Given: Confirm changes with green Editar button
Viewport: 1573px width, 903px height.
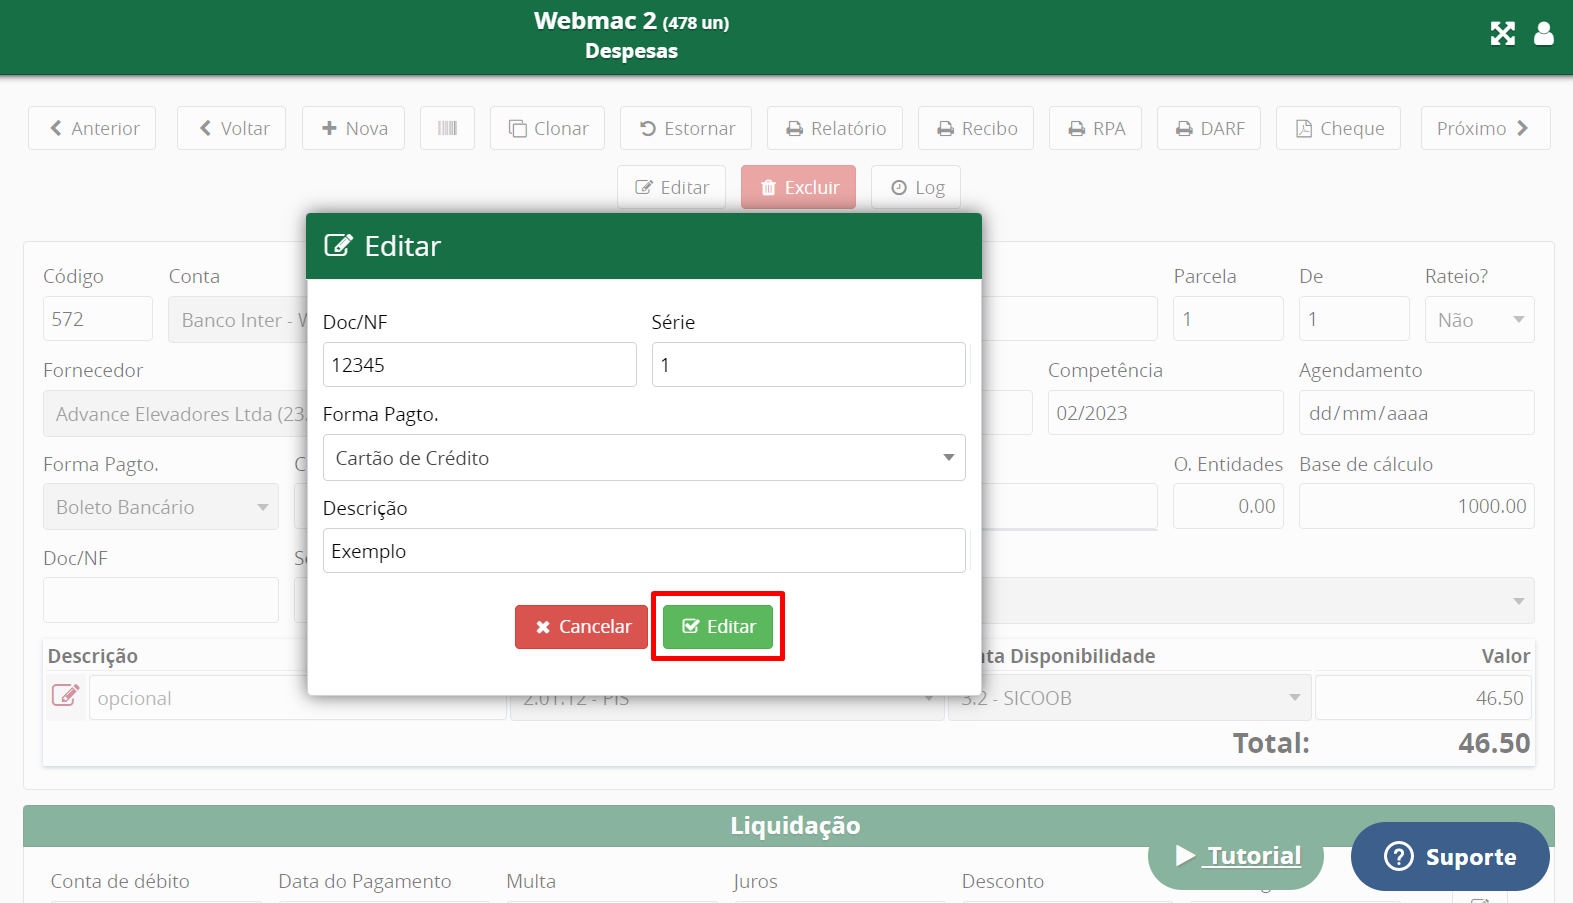Looking at the screenshot, I should coord(718,627).
